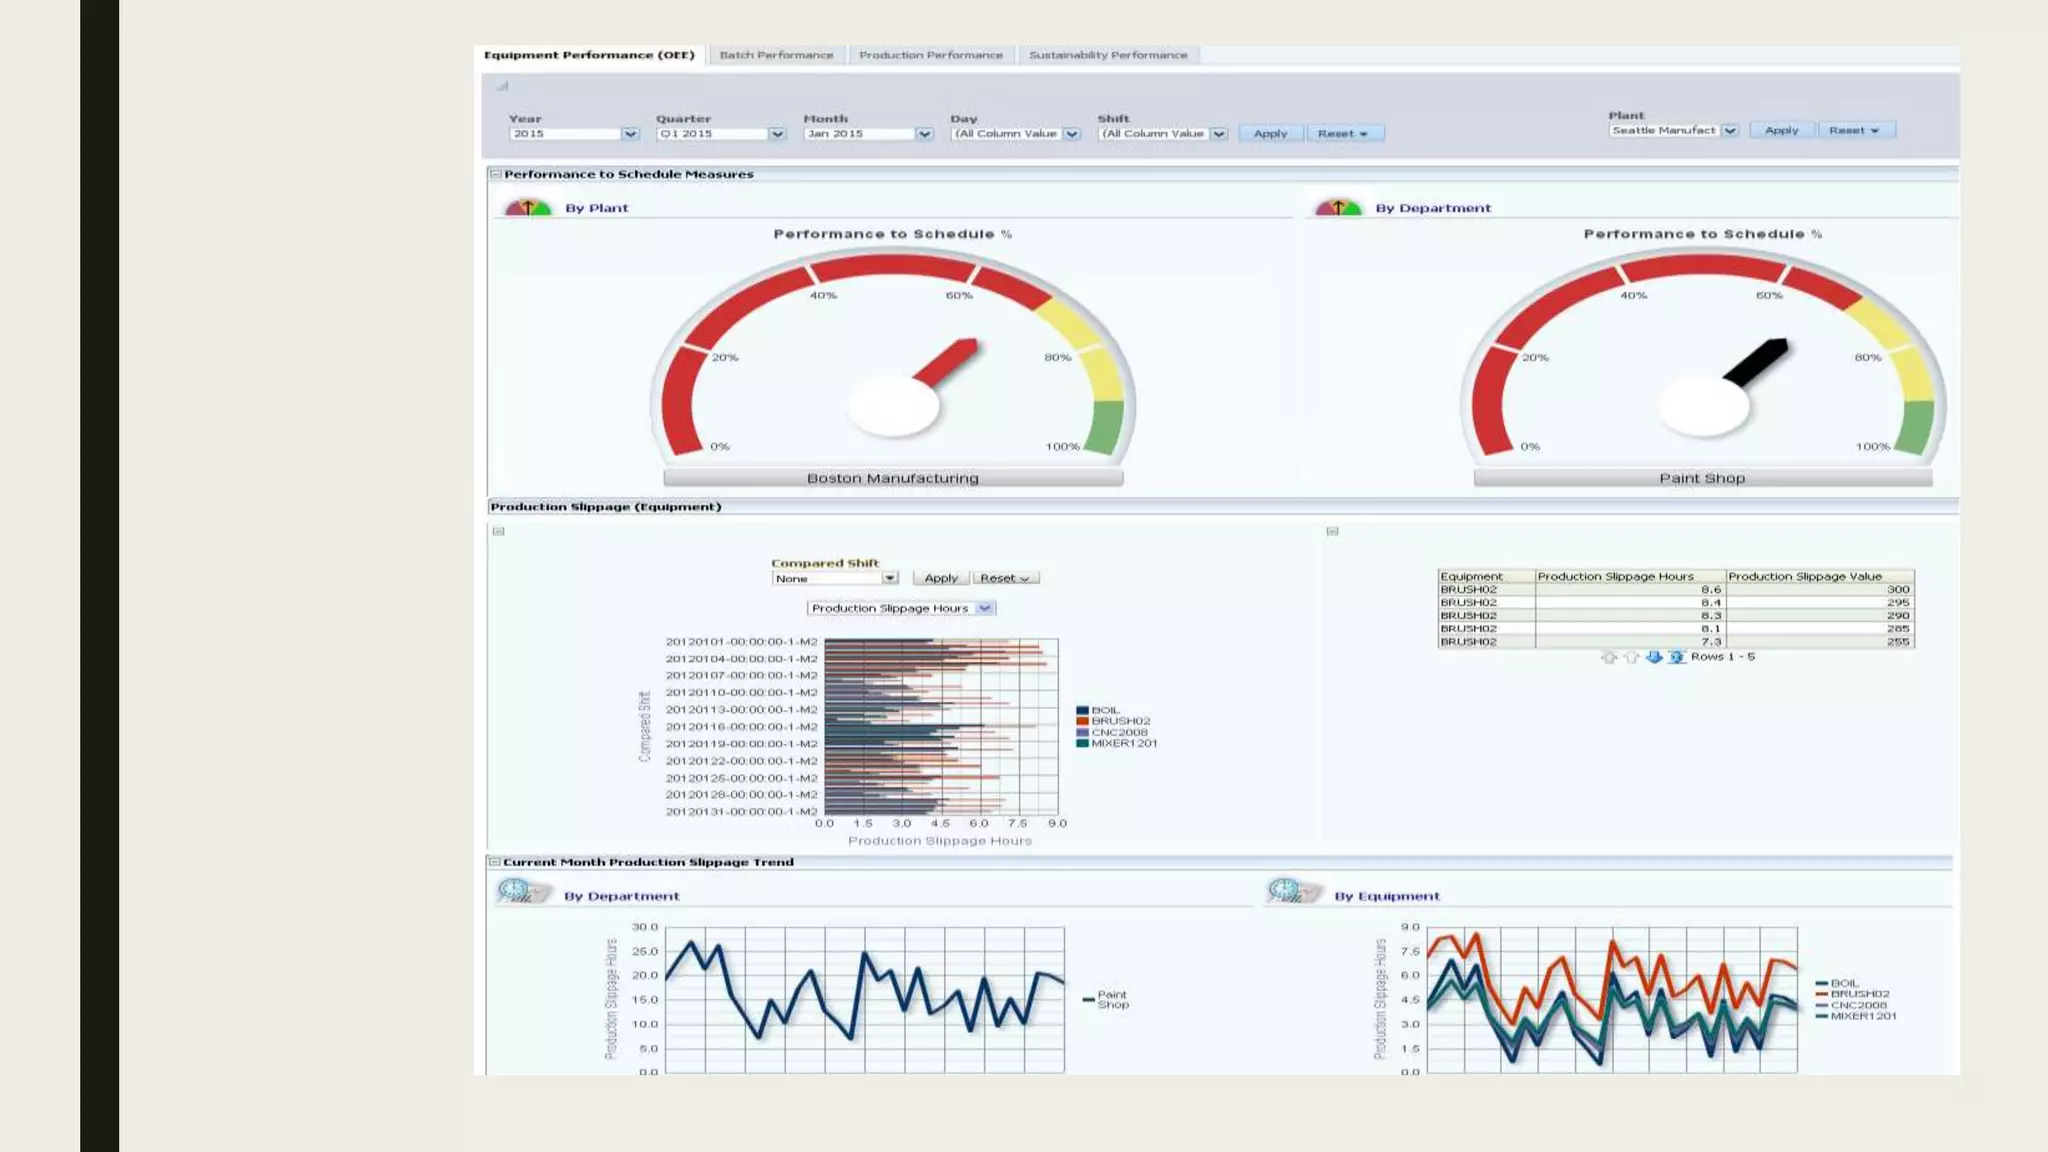This screenshot has width=2048, height=1152.
Task: Collapse Performance to Schedule Measures section
Action: pos(495,174)
